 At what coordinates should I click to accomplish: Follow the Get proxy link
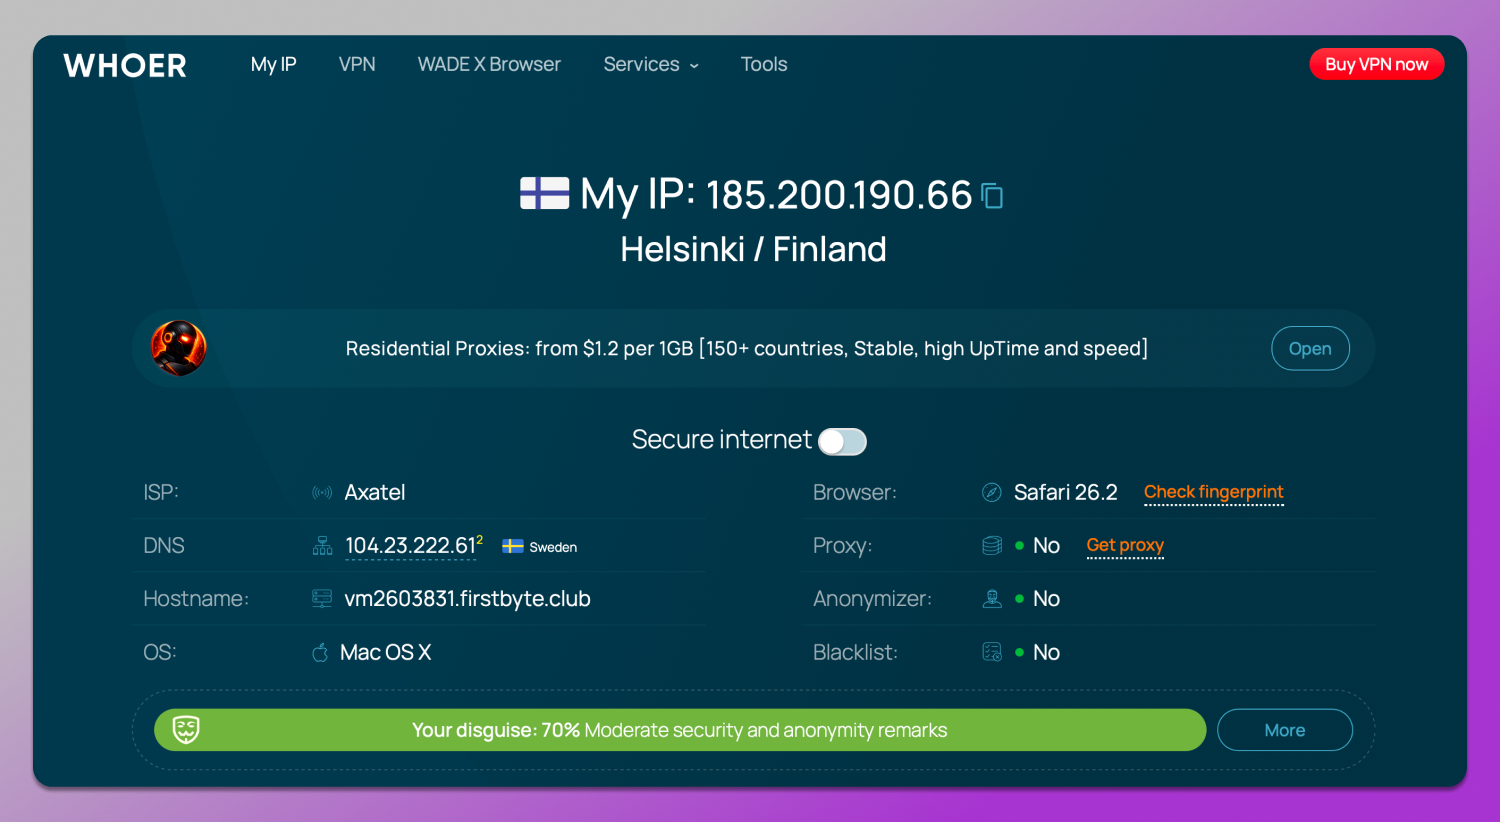[1125, 545]
